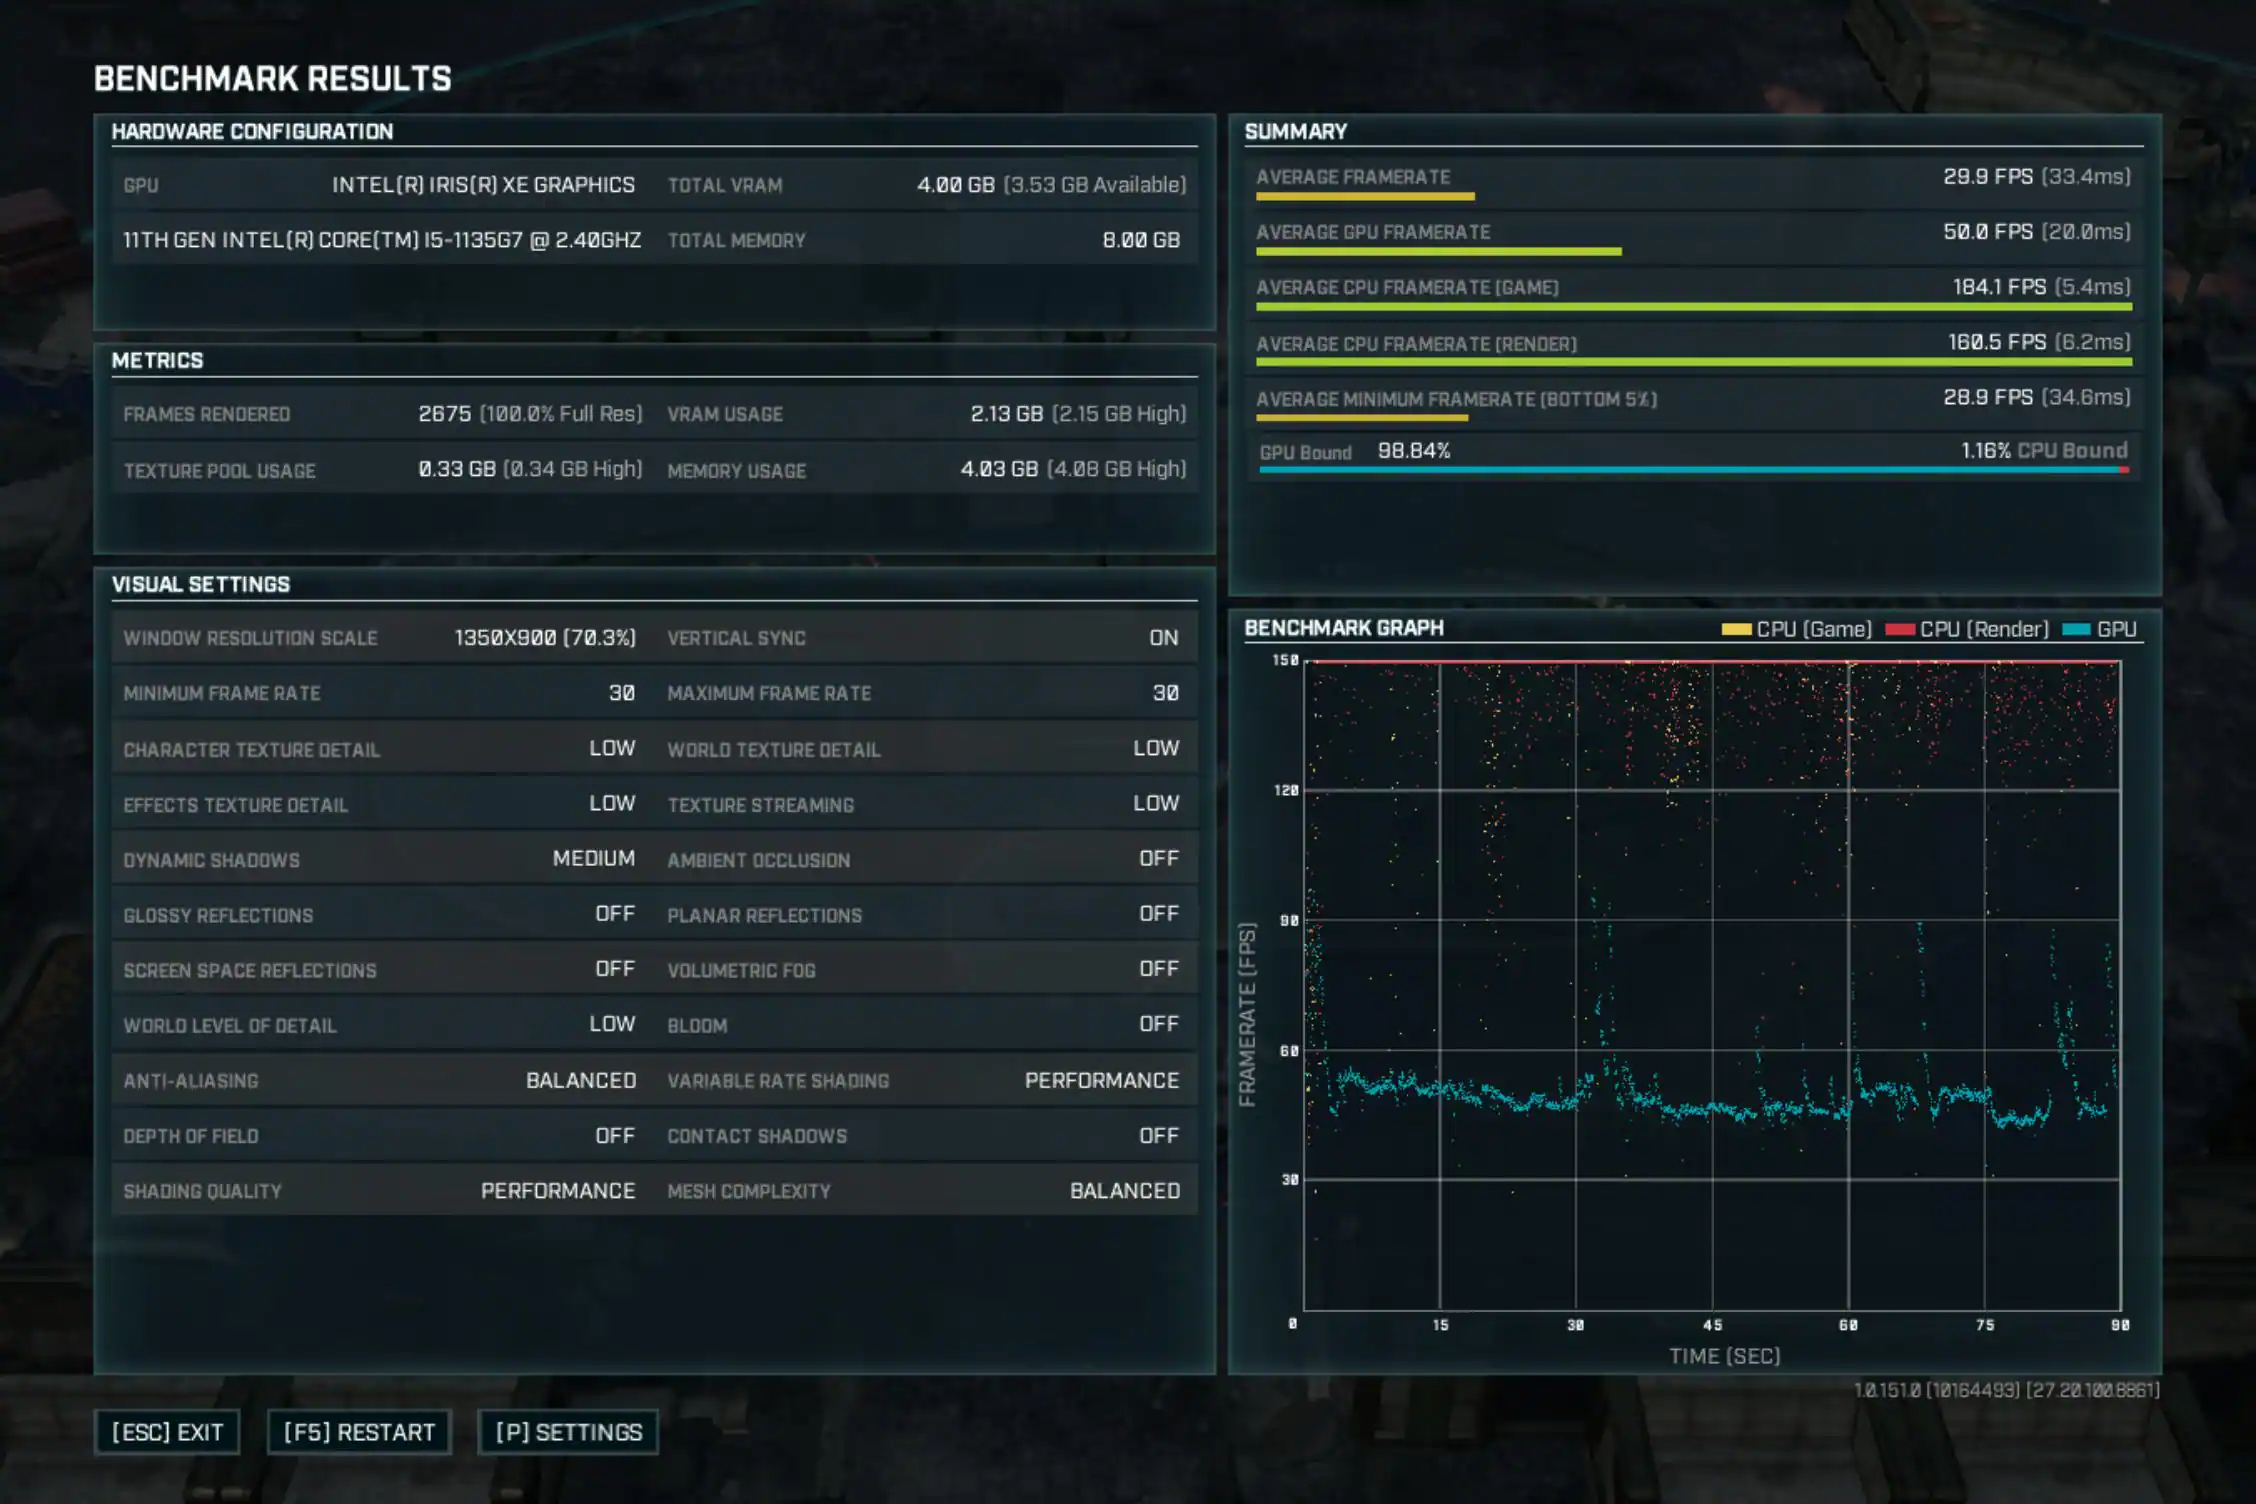The image size is (2256, 1504).
Task: Click the [ESC] EXIT button
Action: (x=167, y=1432)
